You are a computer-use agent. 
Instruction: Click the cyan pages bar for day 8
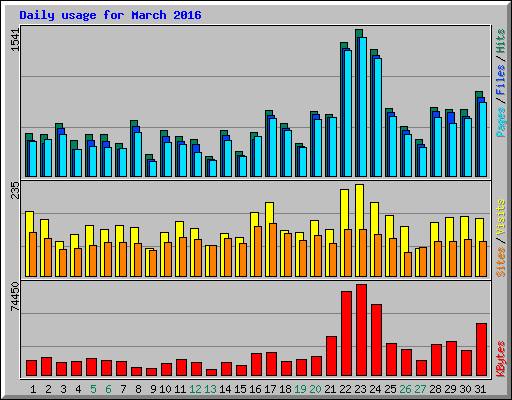[x=138, y=154]
